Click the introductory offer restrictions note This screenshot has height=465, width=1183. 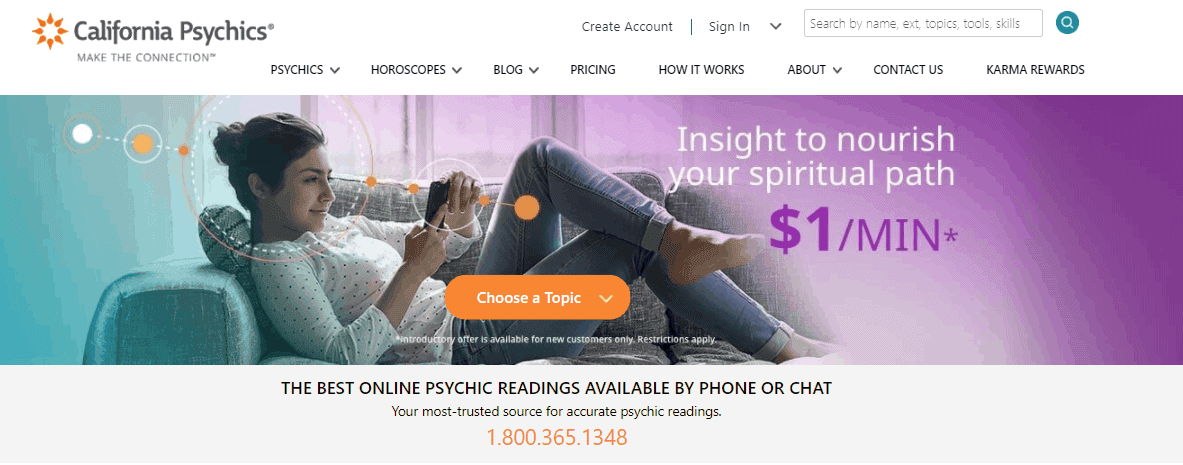tap(556, 340)
